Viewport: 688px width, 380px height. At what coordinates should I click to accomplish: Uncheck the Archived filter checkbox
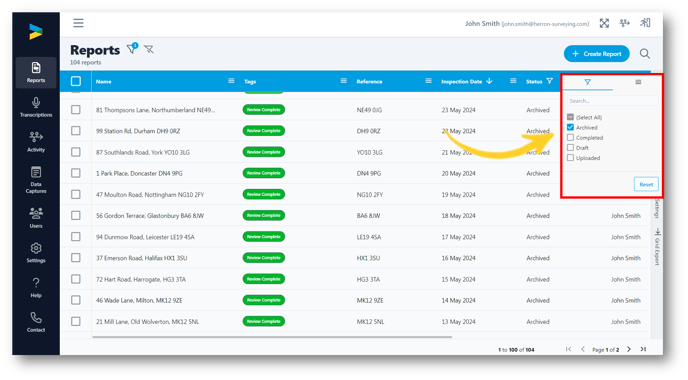pos(570,127)
